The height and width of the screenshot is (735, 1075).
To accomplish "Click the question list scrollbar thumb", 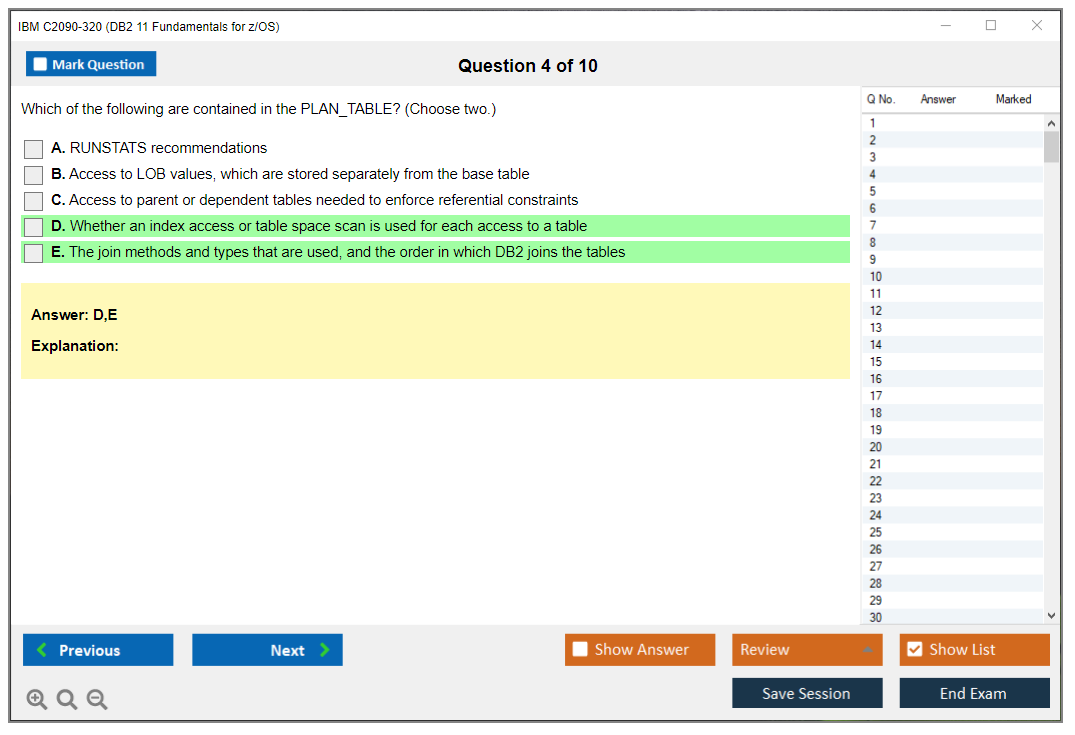I will pyautogui.click(x=1051, y=146).
